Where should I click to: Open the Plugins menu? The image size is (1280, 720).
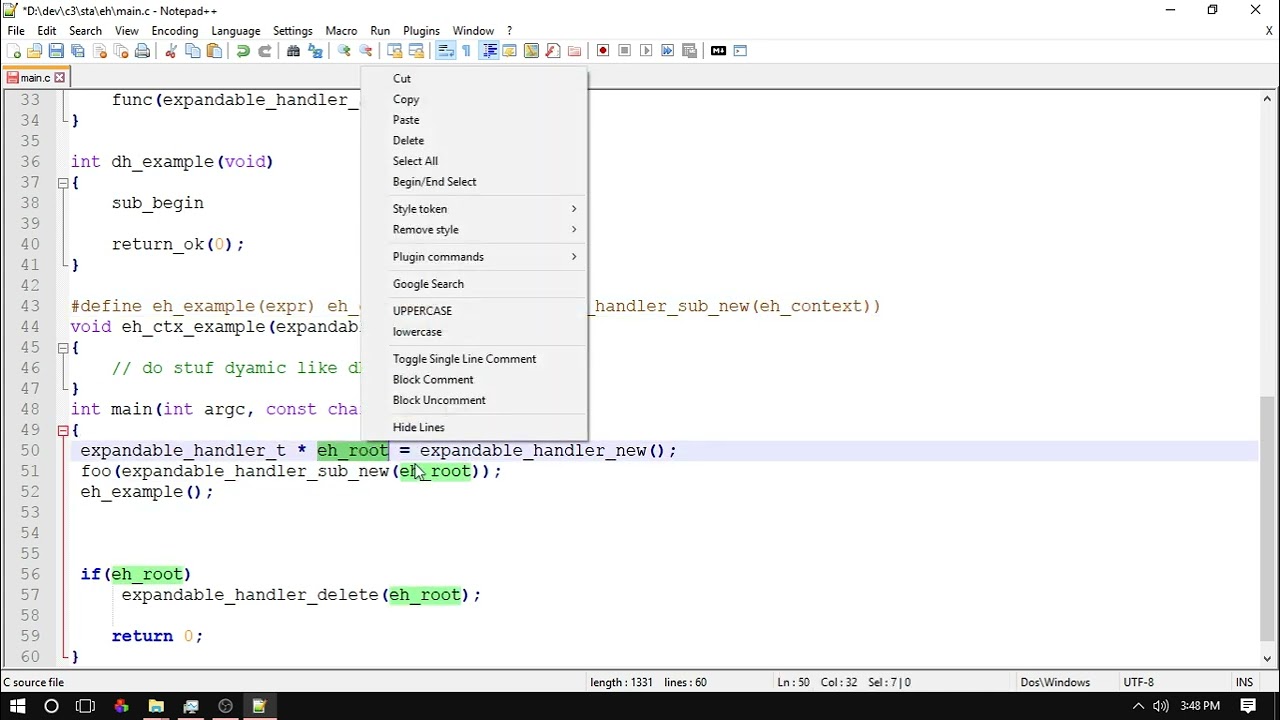click(421, 31)
